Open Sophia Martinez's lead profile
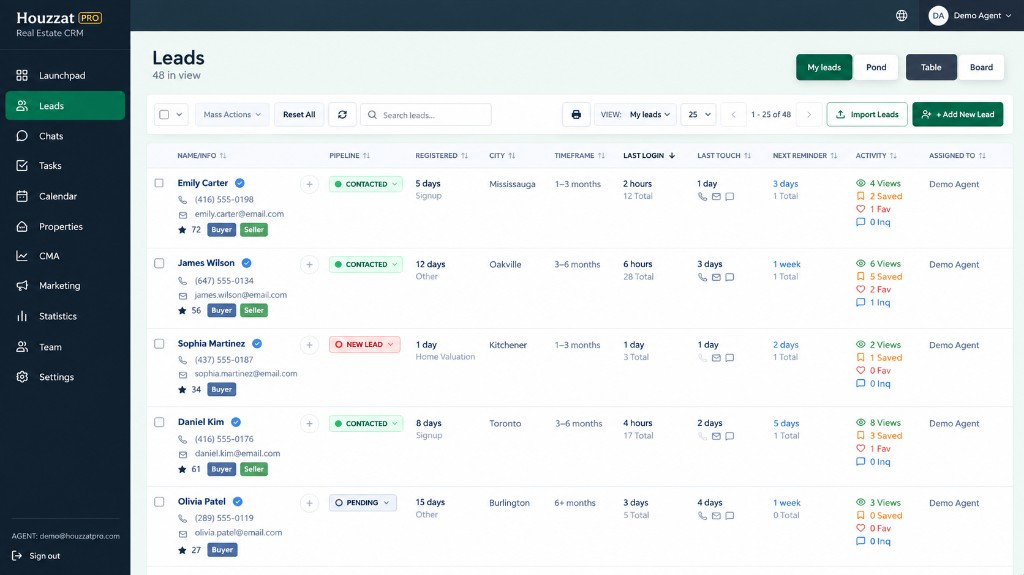Screen dimensions: 1024x575 tap(211, 344)
